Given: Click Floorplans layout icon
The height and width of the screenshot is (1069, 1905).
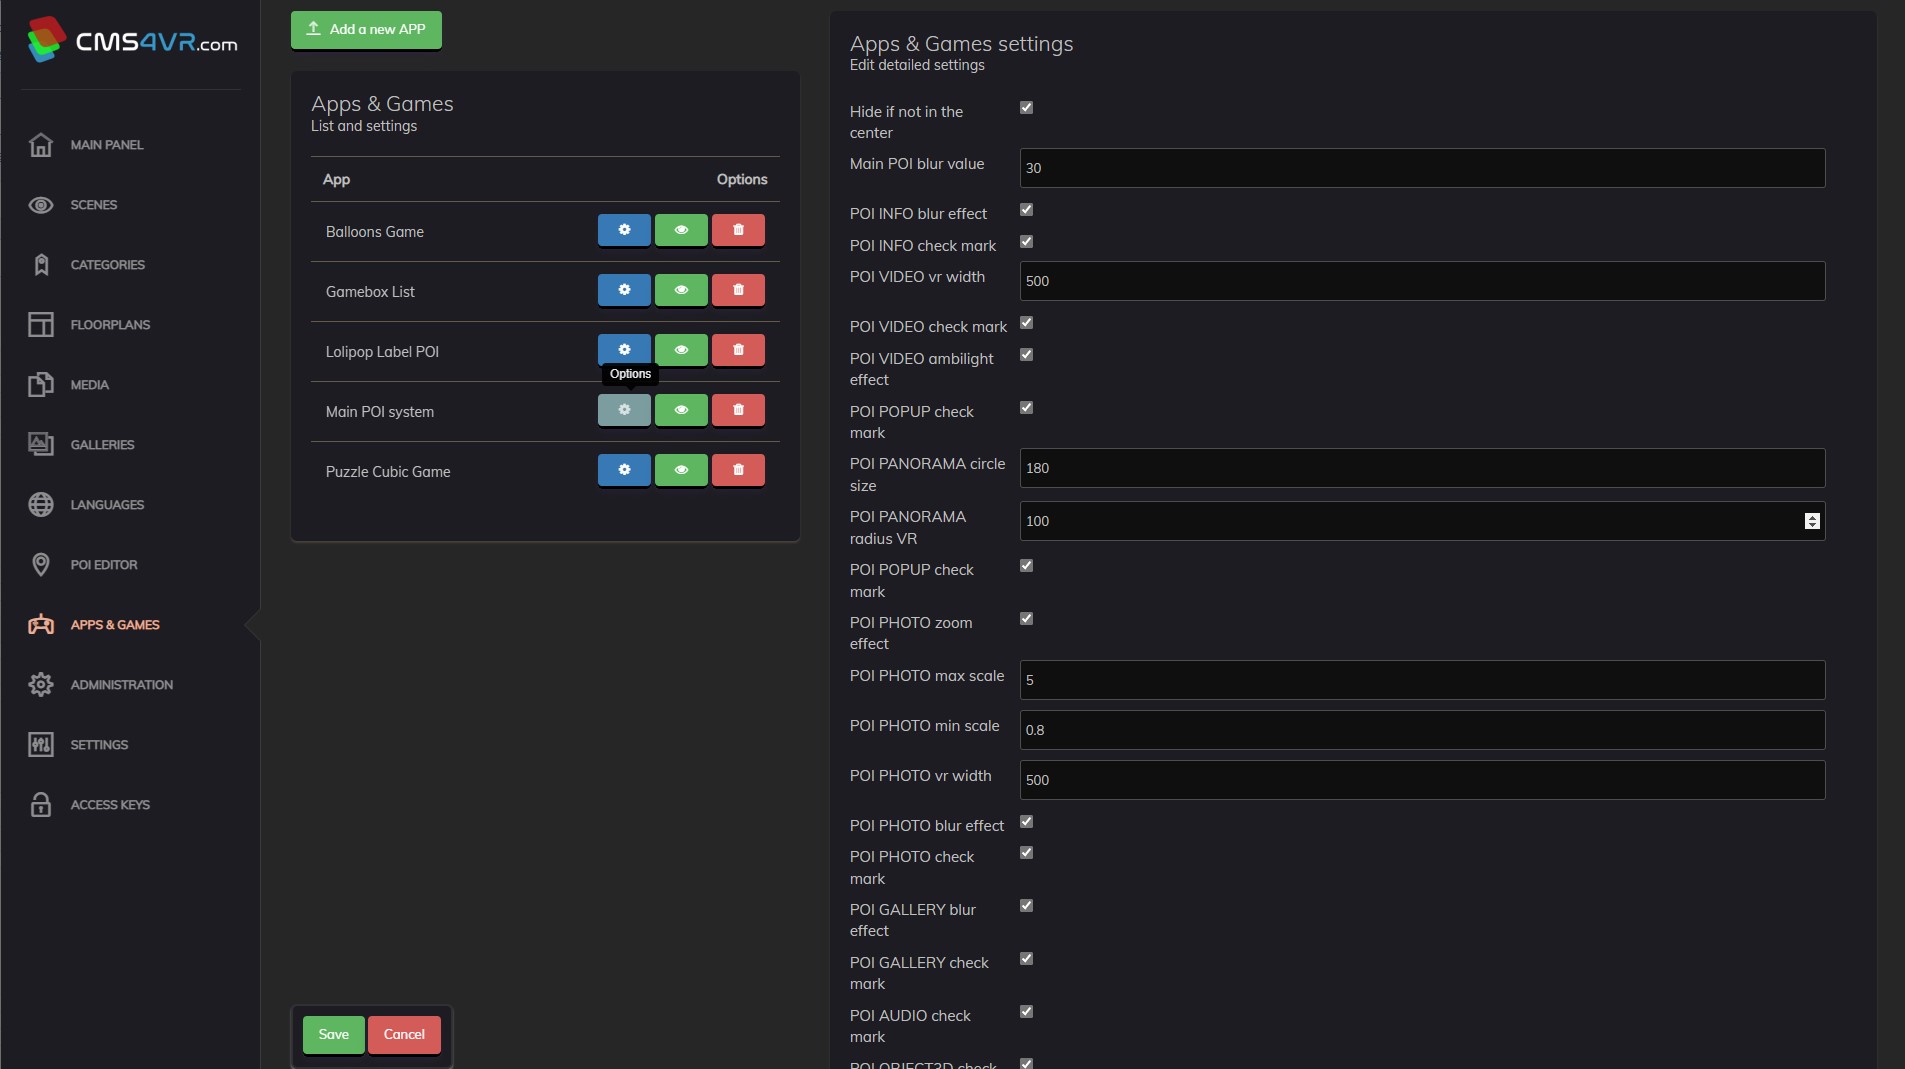Looking at the screenshot, I should tap(41, 325).
